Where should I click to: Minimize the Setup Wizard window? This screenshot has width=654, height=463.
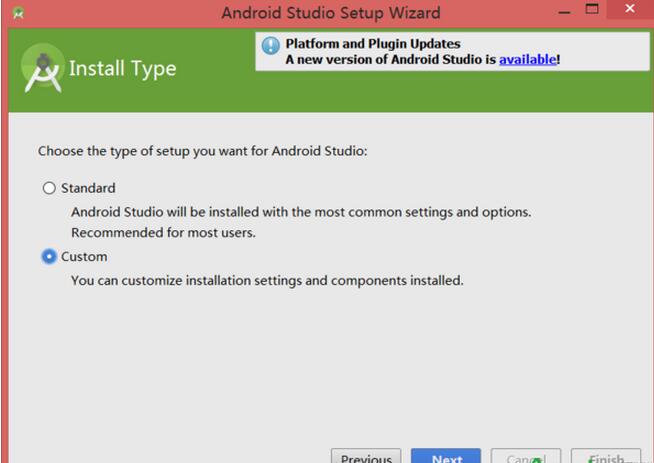point(564,12)
